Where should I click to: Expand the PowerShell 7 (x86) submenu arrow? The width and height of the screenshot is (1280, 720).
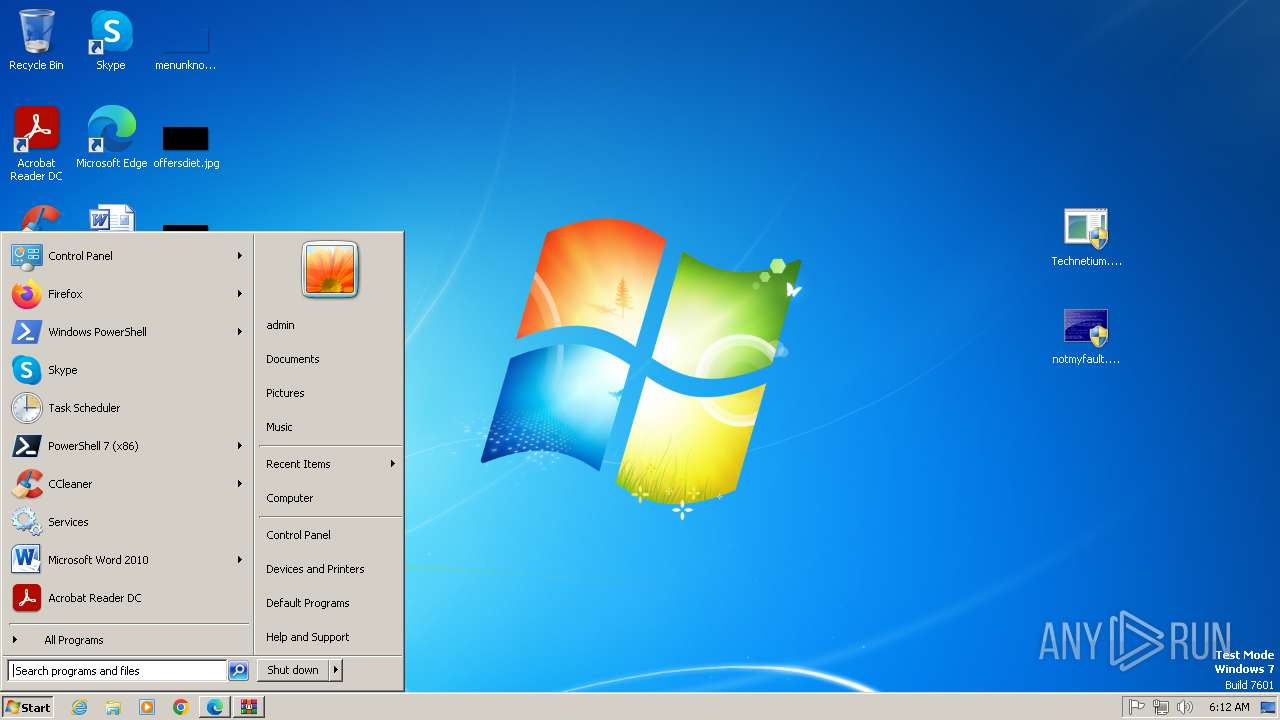tap(240, 446)
